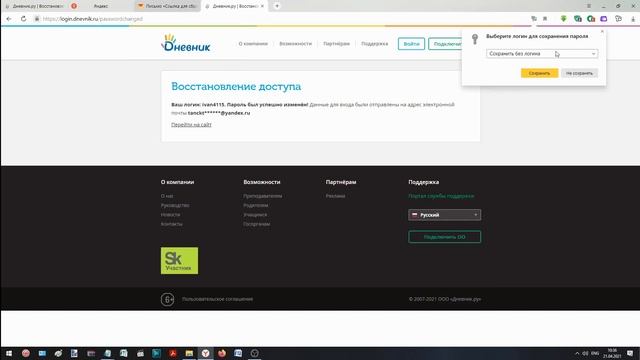The image size is (640, 360).
Task: Click the Контакты footer link
Action: pos(172,224)
